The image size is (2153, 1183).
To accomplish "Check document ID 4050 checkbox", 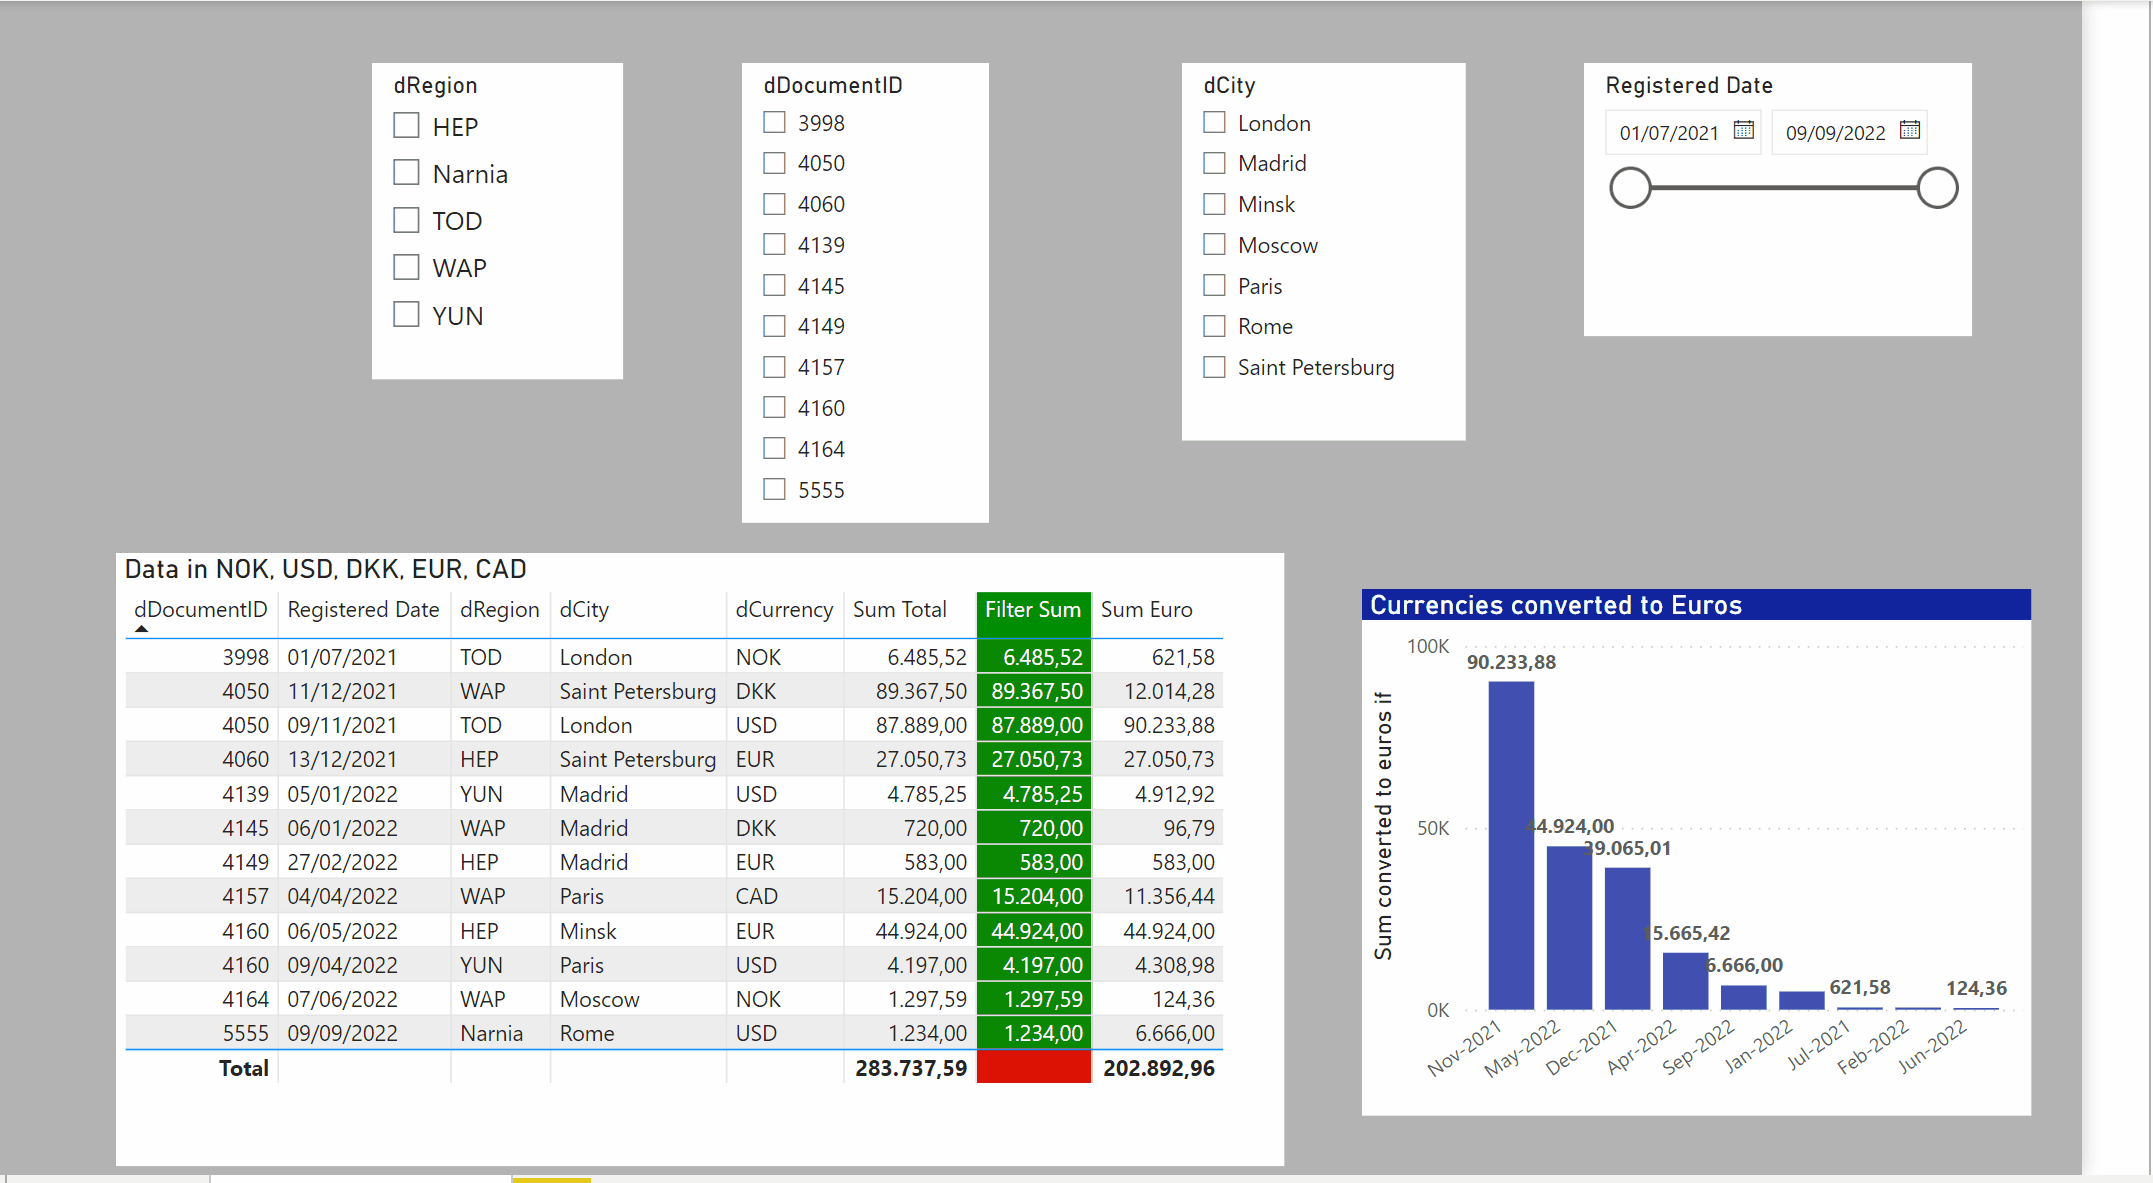I will pos(774,163).
